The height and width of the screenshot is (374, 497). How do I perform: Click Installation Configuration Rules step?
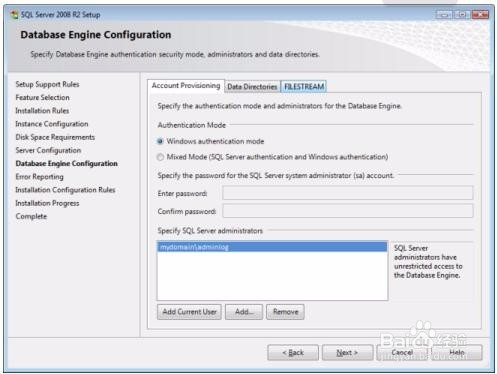coord(65,190)
